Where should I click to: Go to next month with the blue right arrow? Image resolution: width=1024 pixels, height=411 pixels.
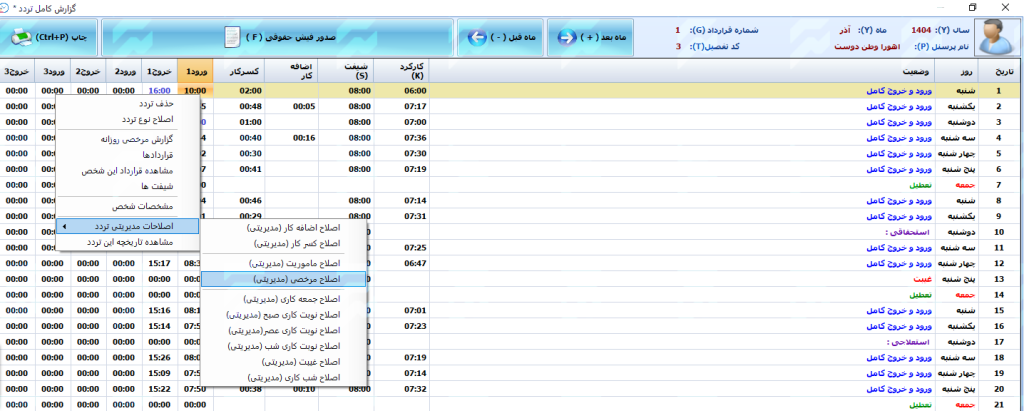(568, 37)
